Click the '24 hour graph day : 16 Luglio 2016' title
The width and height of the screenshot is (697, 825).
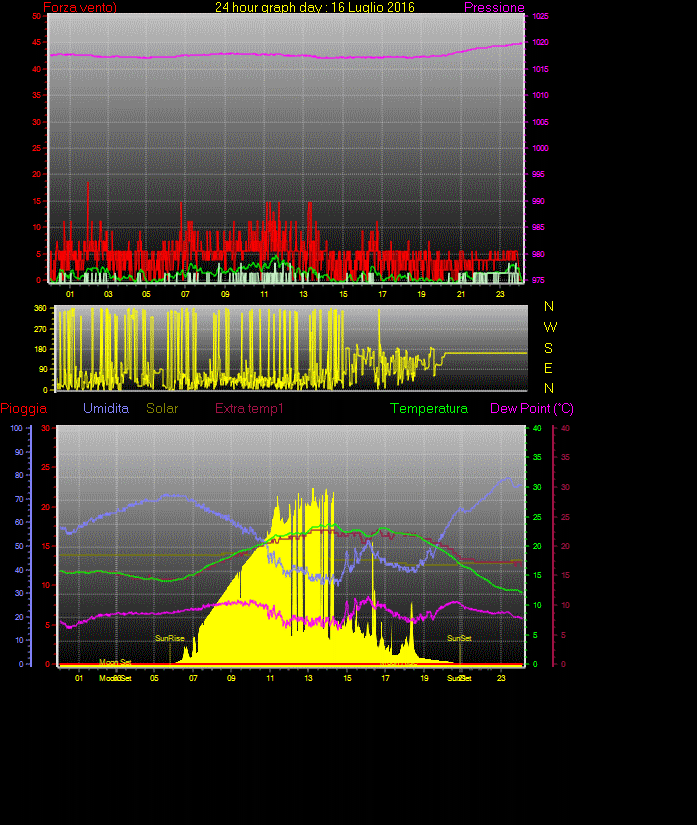(315, 7)
